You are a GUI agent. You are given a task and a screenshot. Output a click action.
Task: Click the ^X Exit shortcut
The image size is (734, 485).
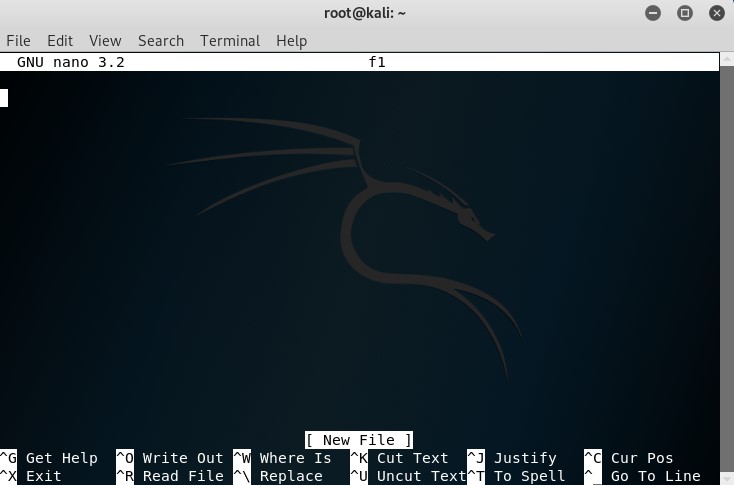(x=31, y=476)
